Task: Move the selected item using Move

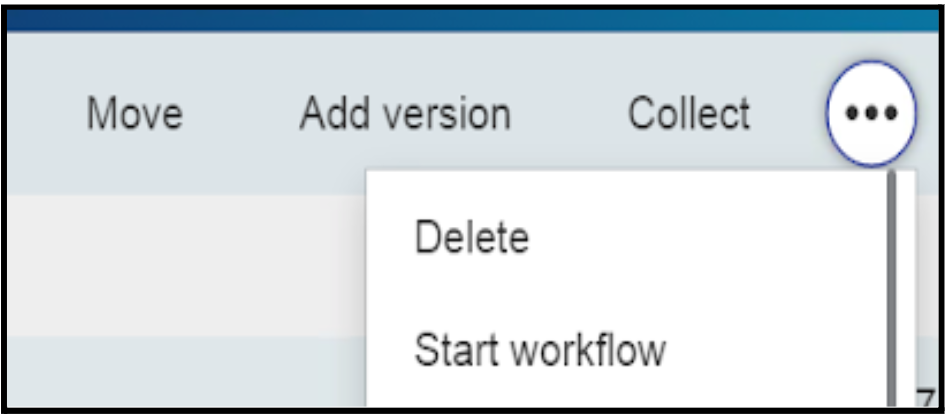Action: [x=134, y=115]
